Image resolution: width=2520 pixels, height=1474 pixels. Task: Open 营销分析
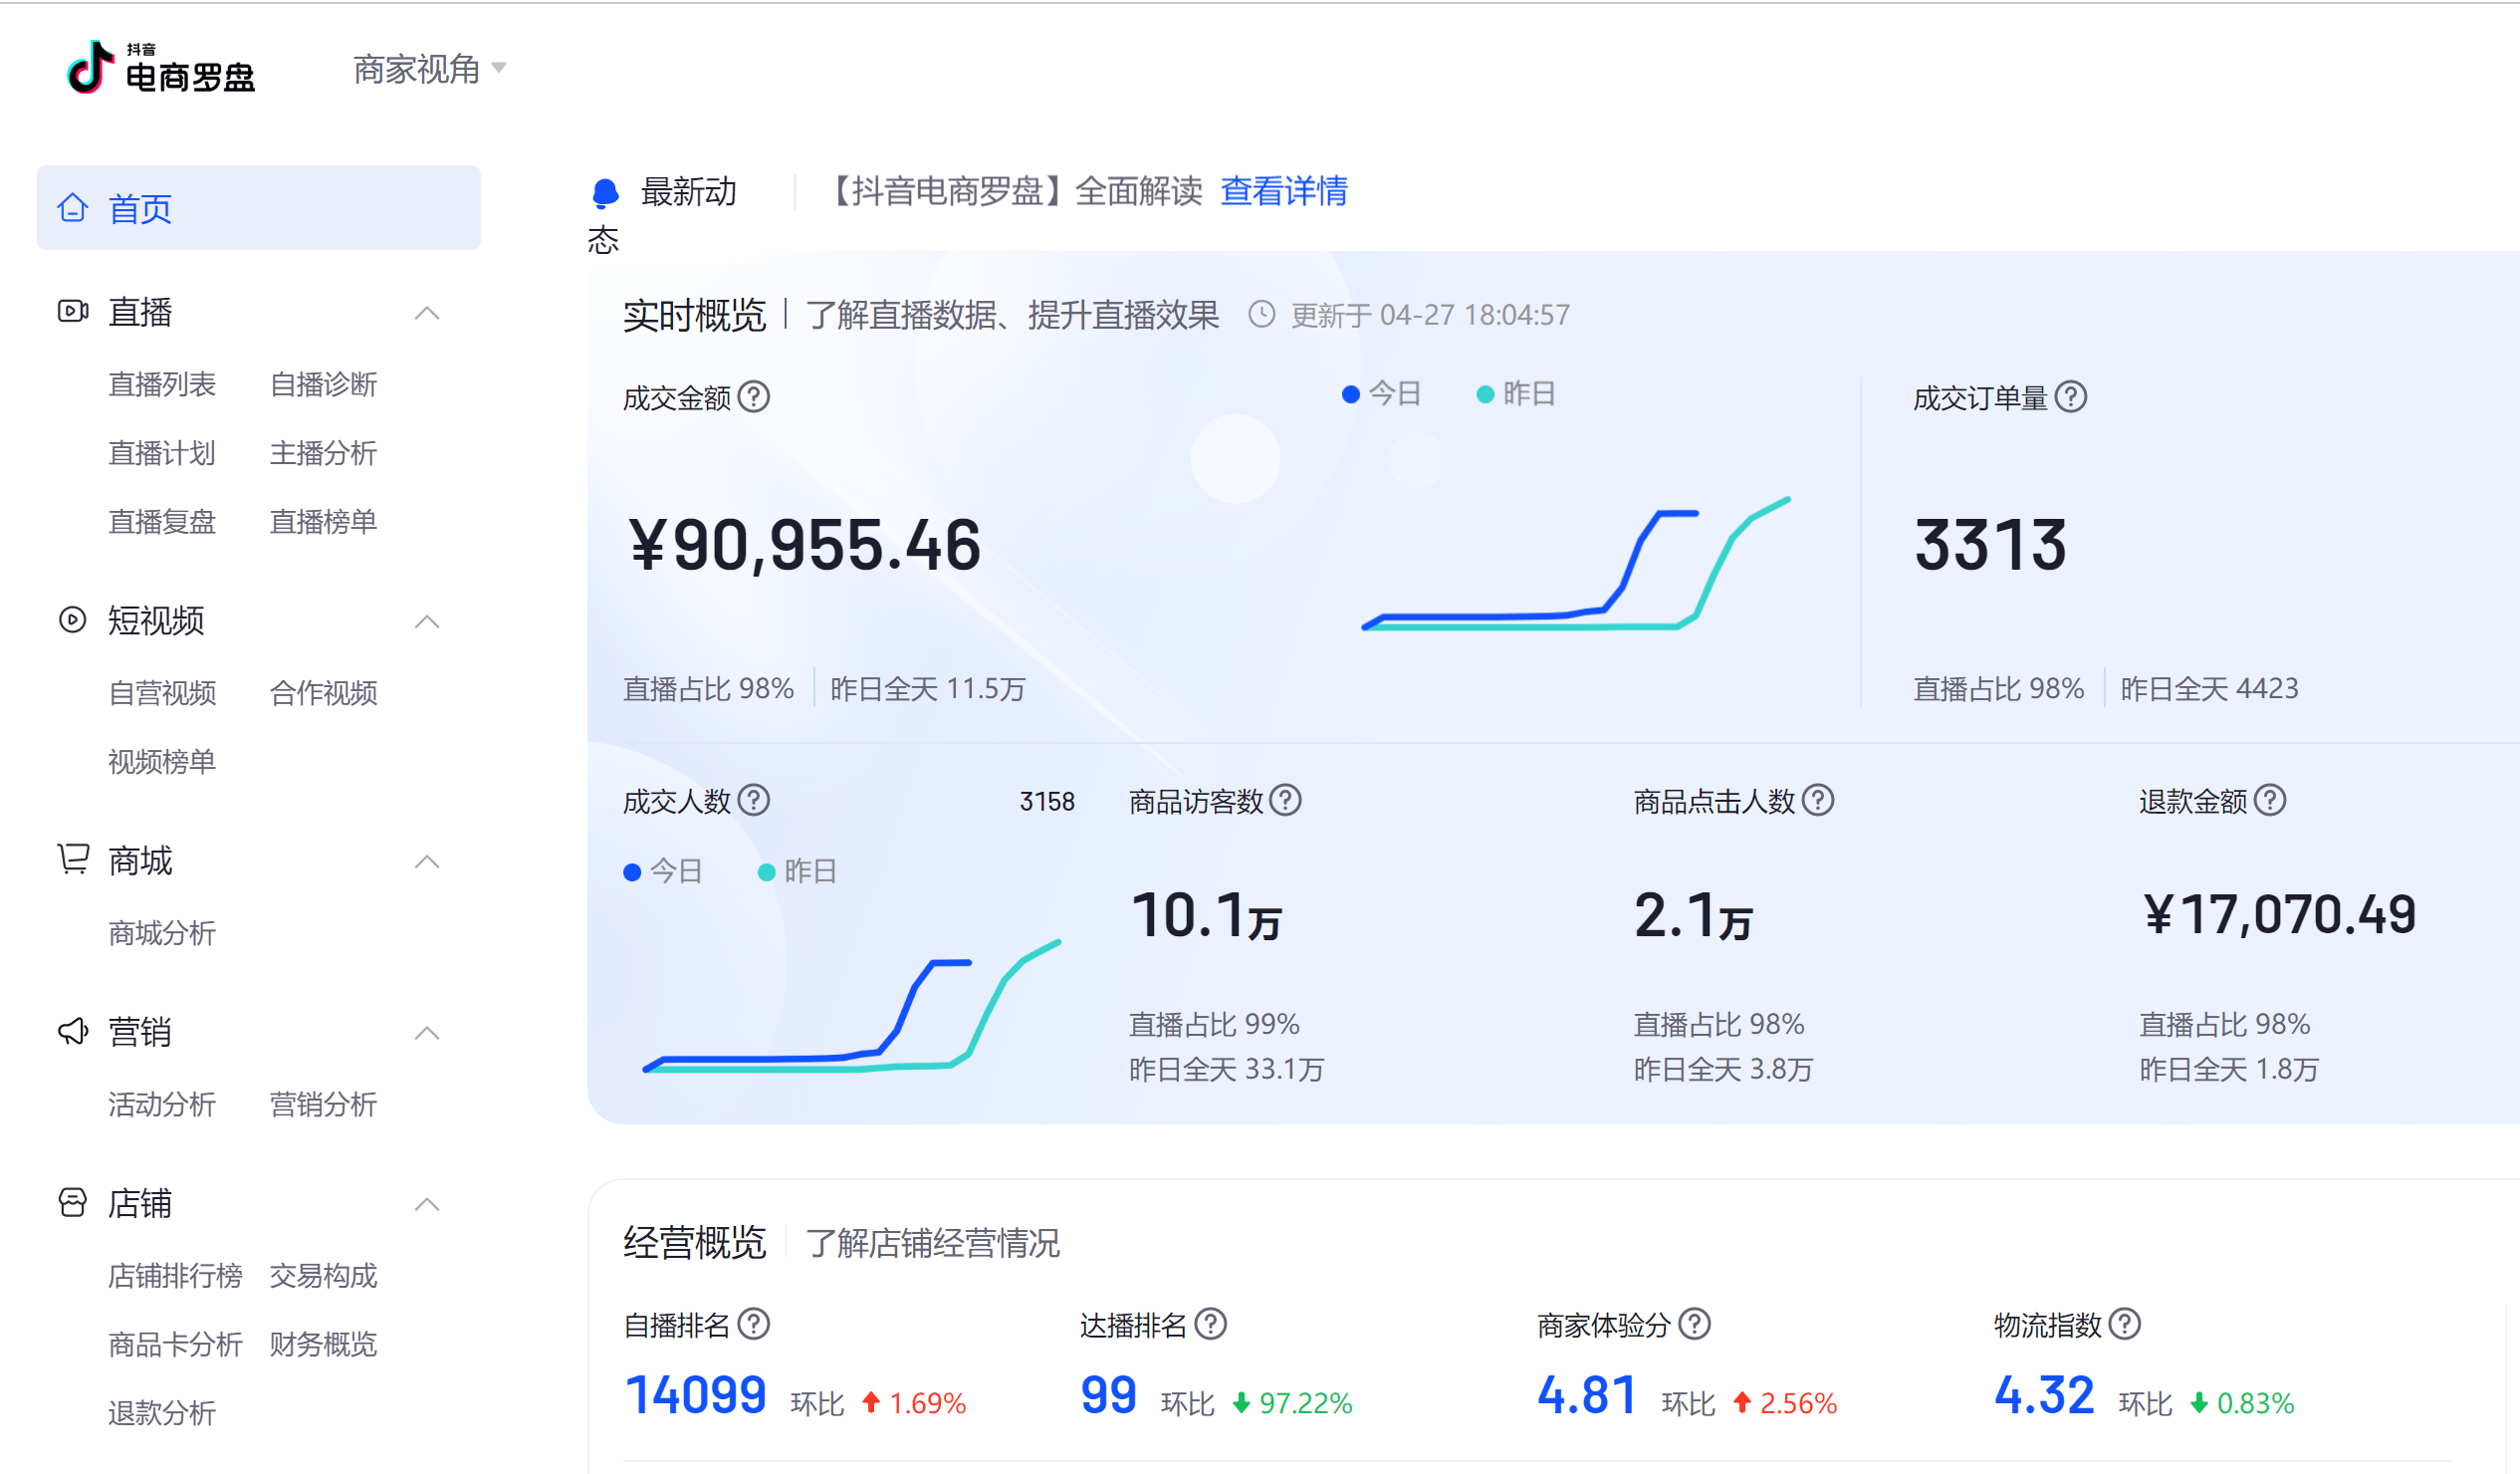(x=323, y=1104)
